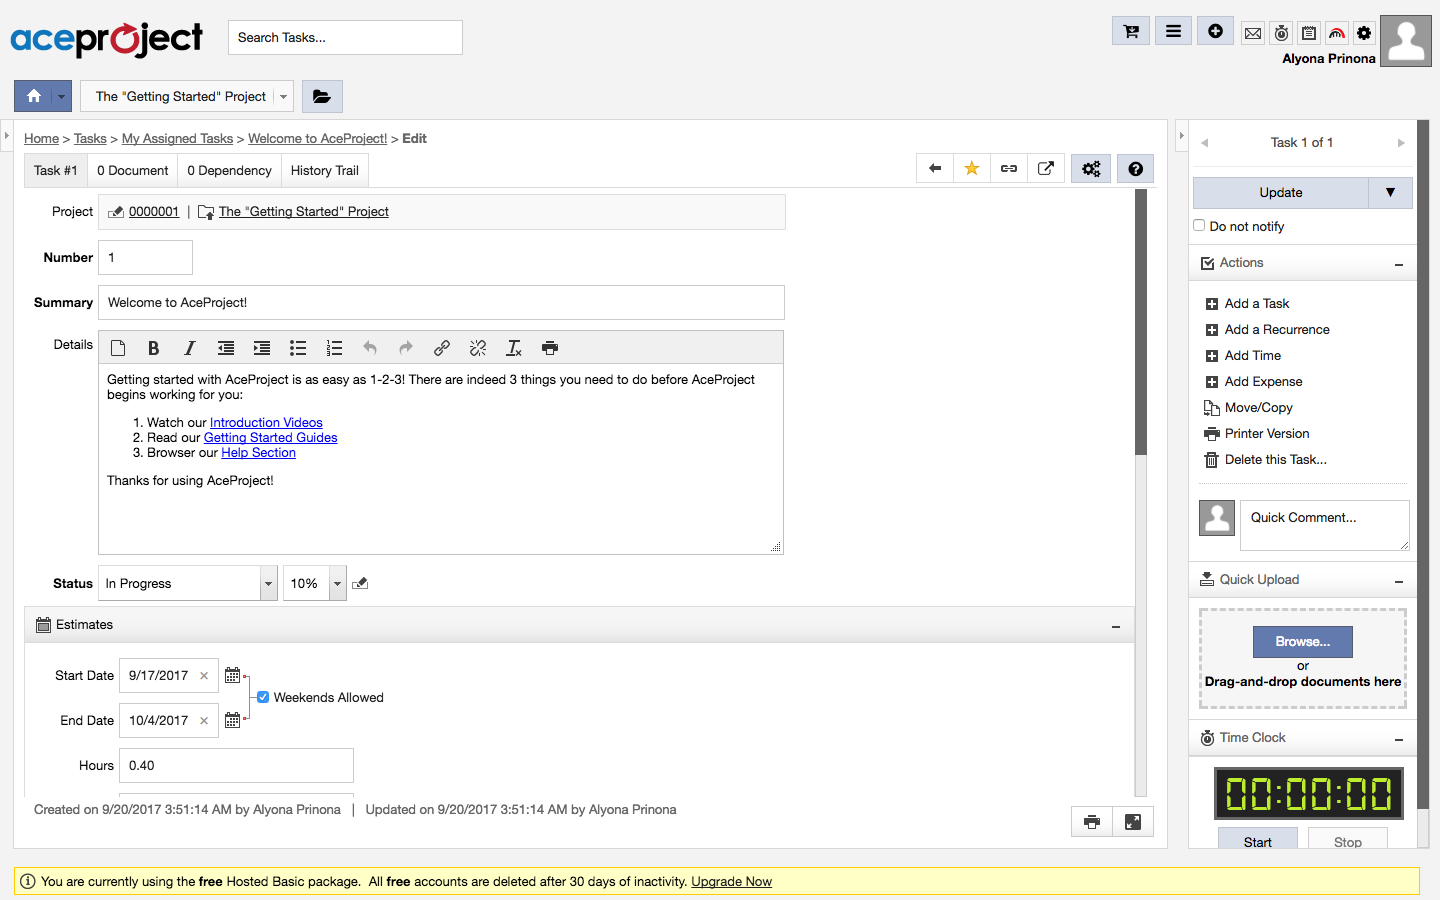1440x900 pixels.
Task: Open the shopping cart icon
Action: pyautogui.click(x=1131, y=31)
